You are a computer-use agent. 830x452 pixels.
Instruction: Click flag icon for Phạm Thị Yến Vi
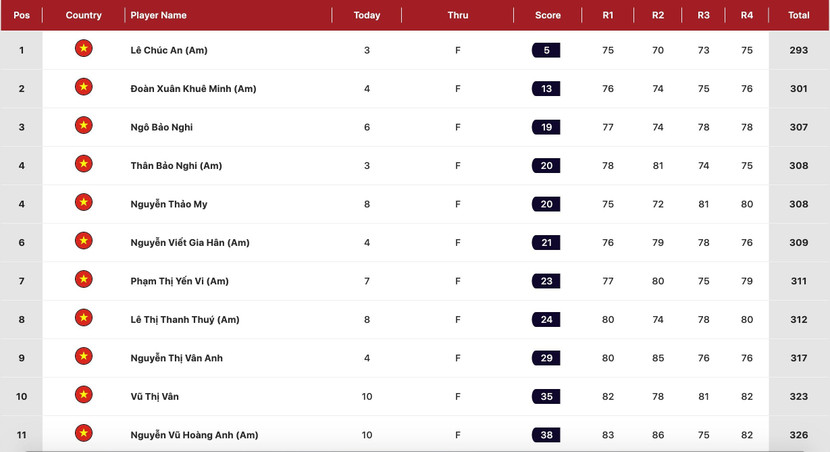coord(84,280)
